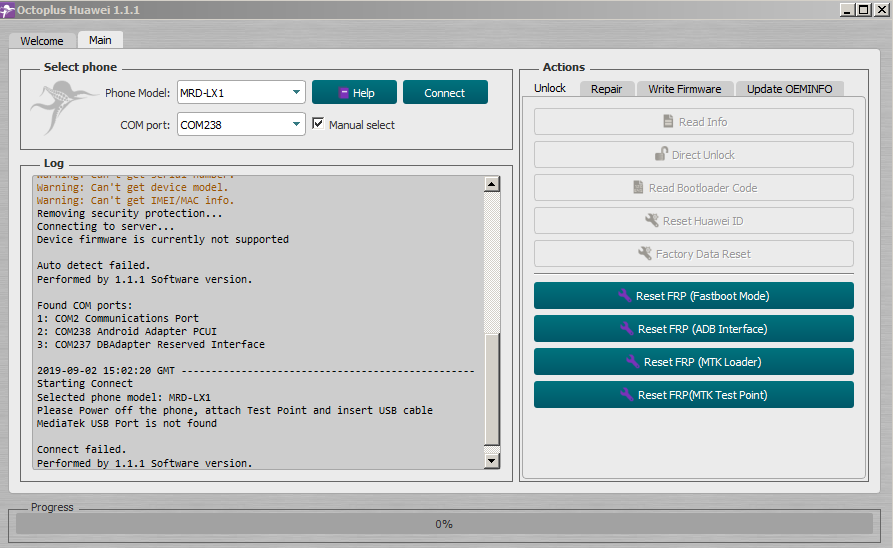The width and height of the screenshot is (893, 548).
Task: Click wrench icon on Reset FRP (Fastboot Mode)
Action: tap(625, 295)
